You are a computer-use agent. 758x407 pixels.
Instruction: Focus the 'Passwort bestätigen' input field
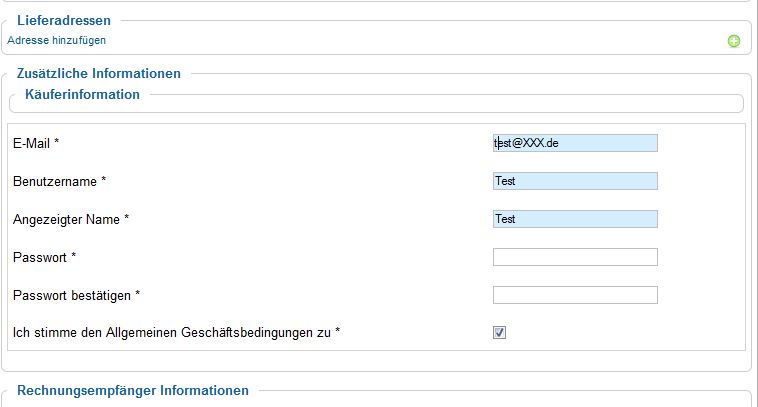(x=575, y=295)
